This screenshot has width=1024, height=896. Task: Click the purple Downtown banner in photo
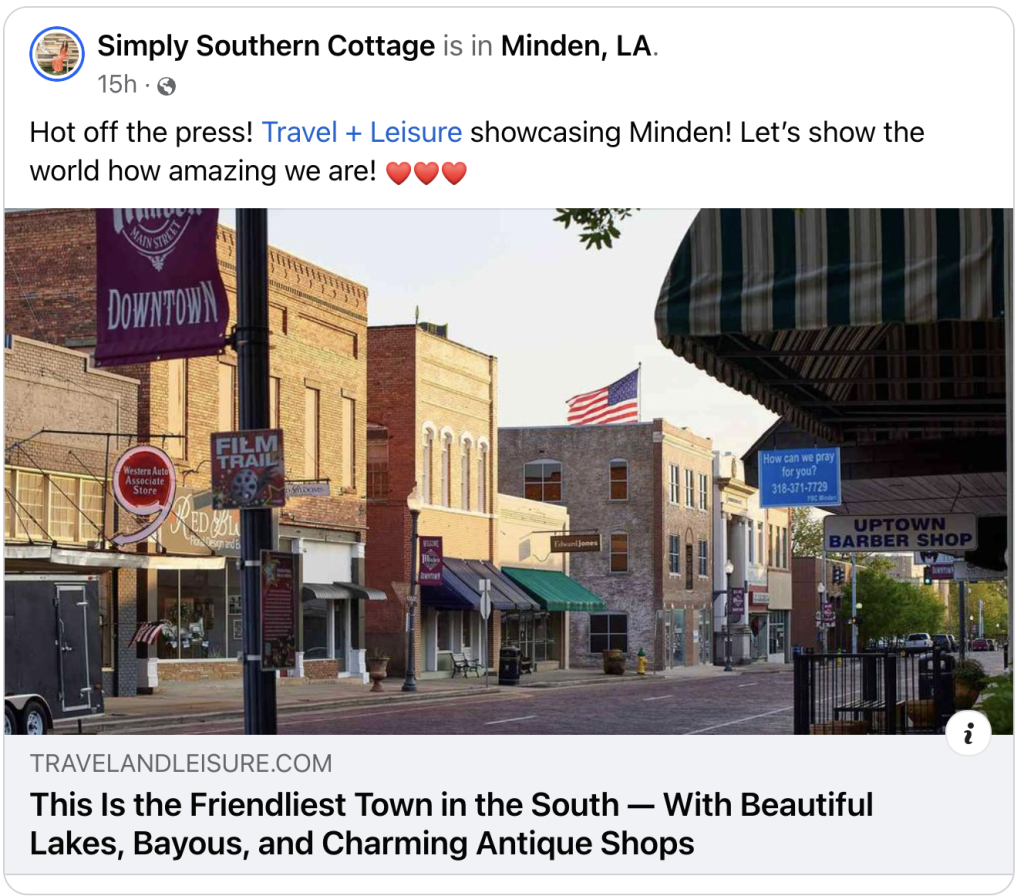161,284
